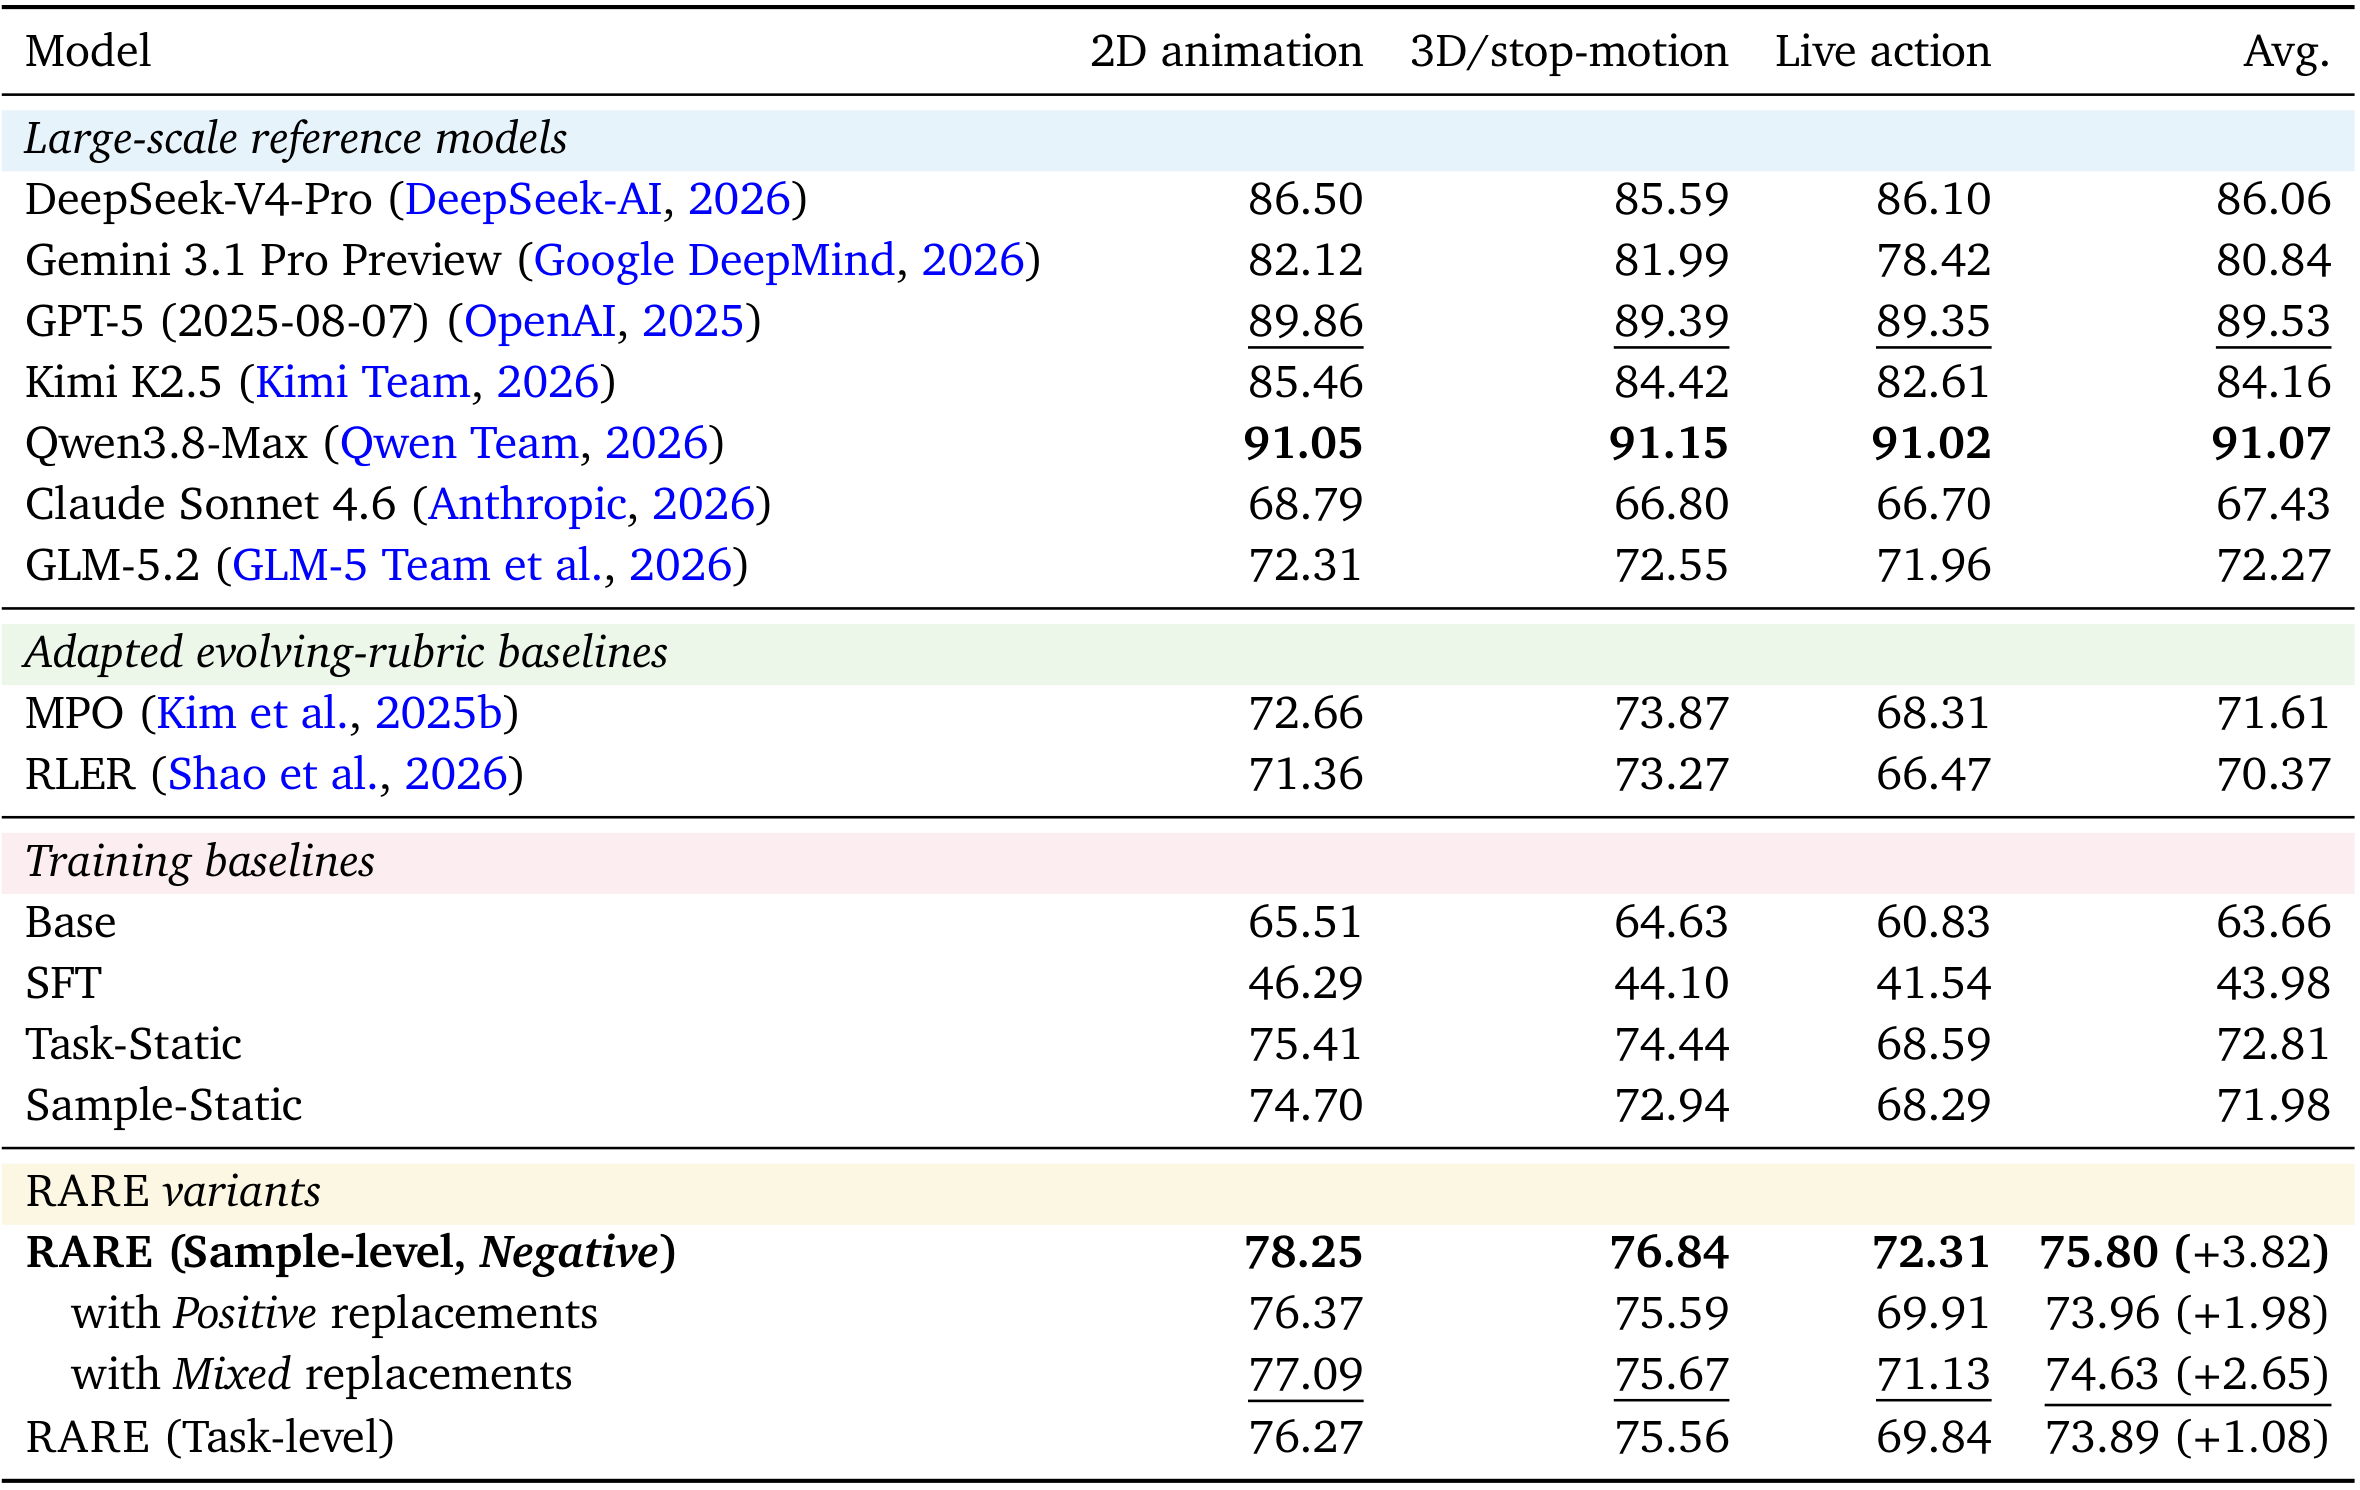Select SFT average value 43.98

2273,984
